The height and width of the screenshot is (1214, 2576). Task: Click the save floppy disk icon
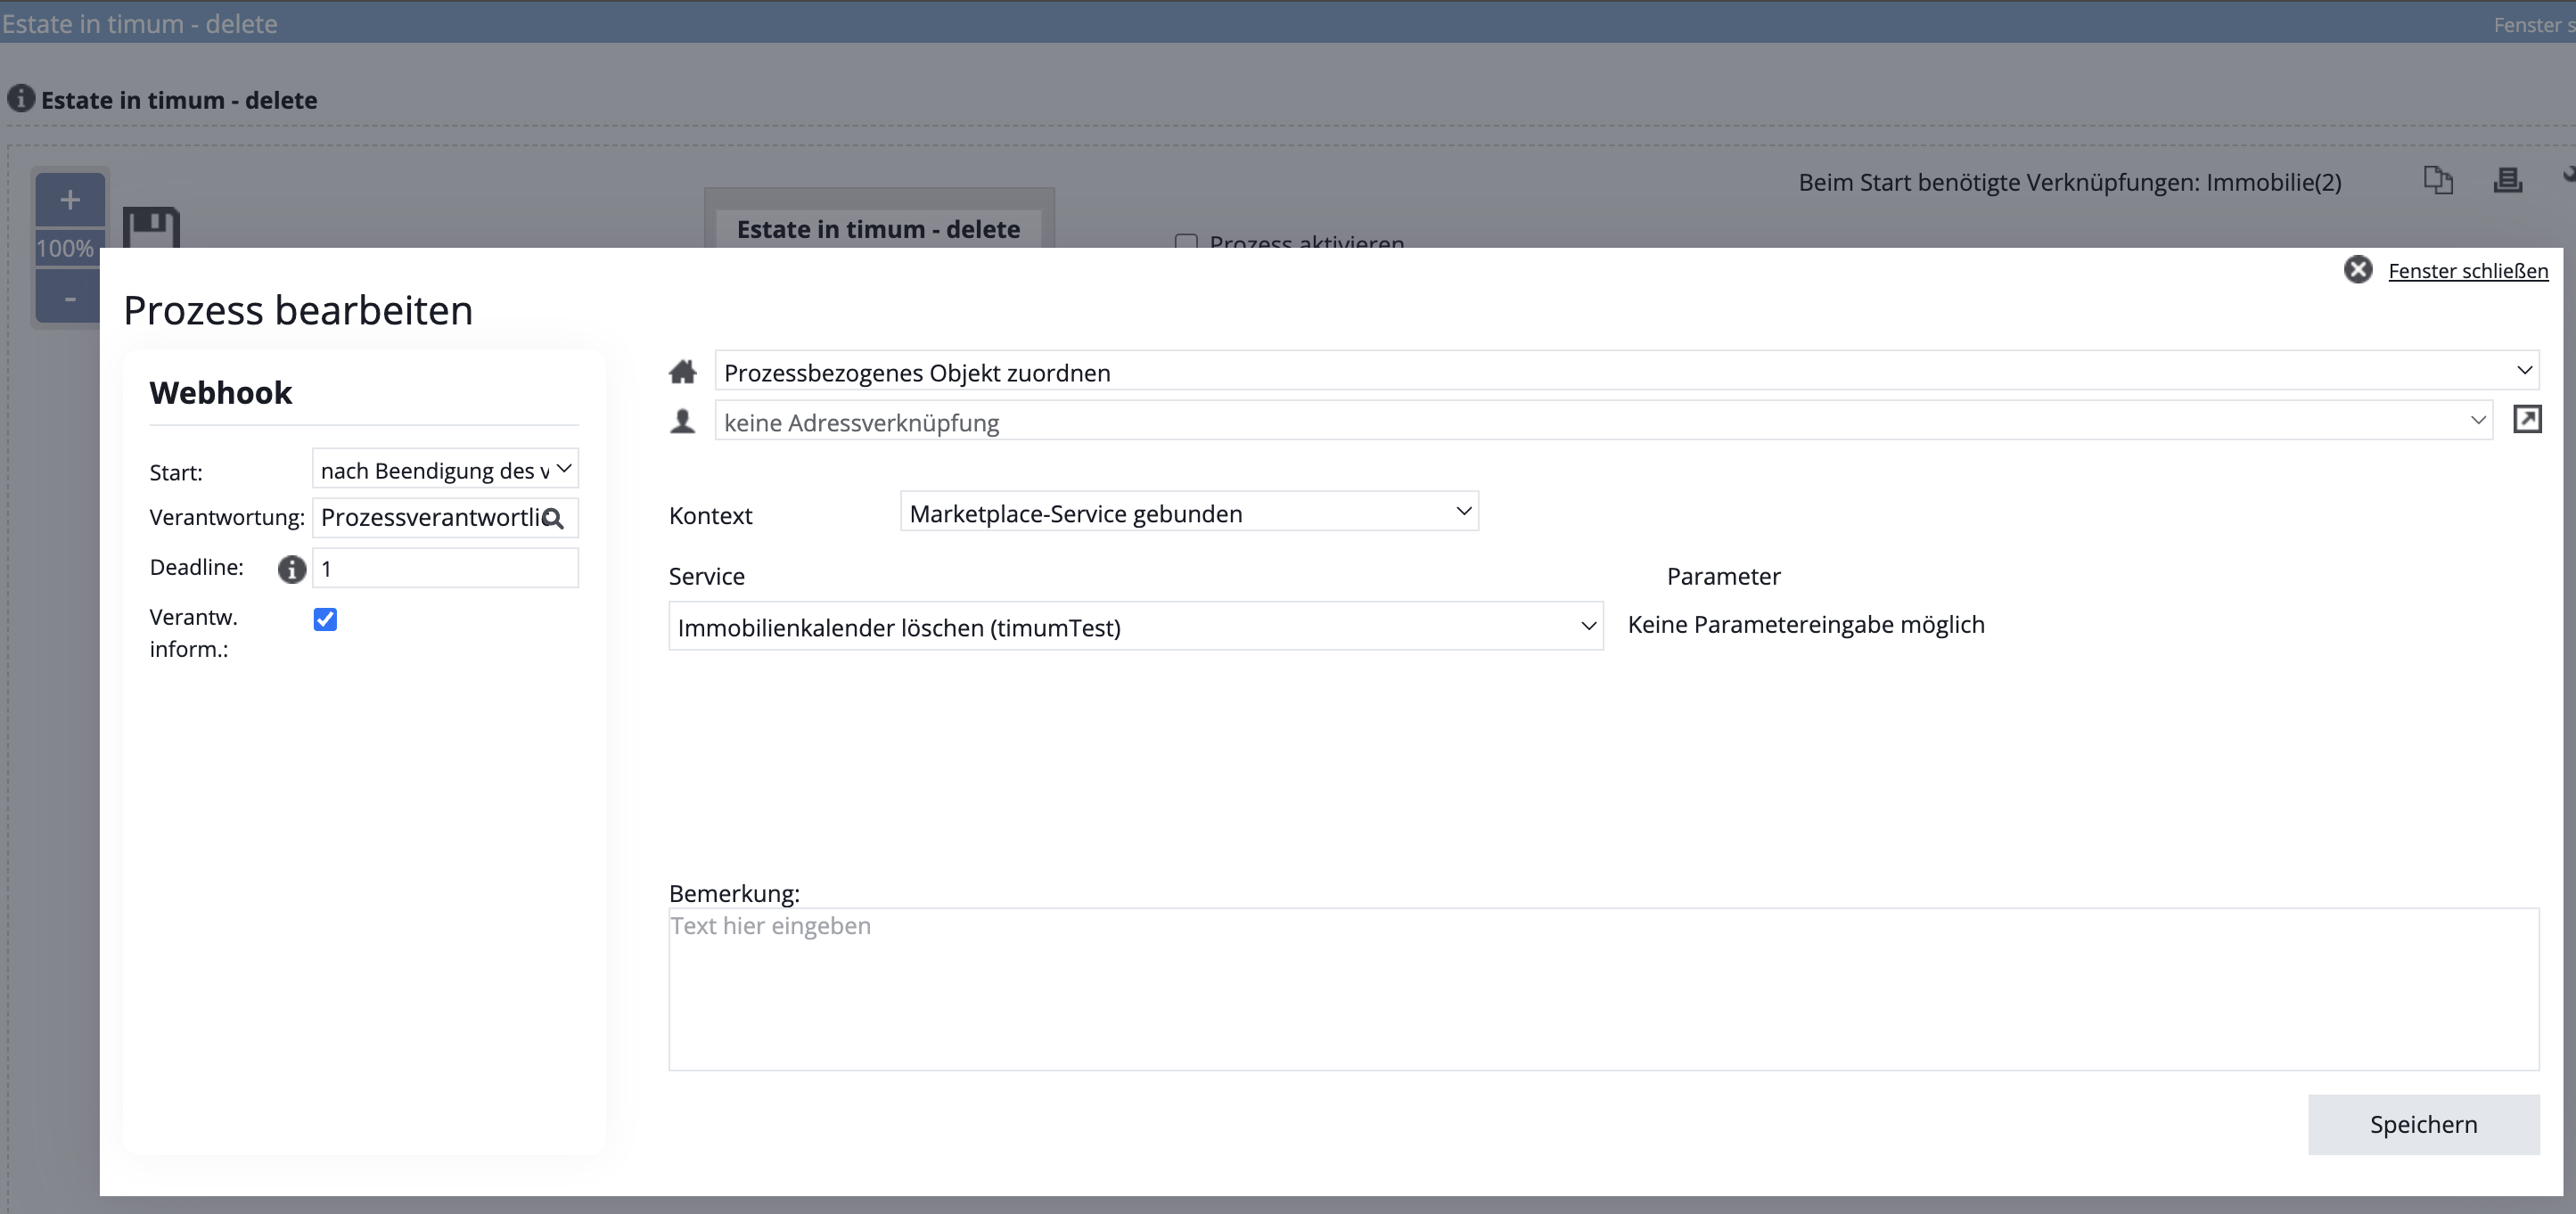coord(151,228)
